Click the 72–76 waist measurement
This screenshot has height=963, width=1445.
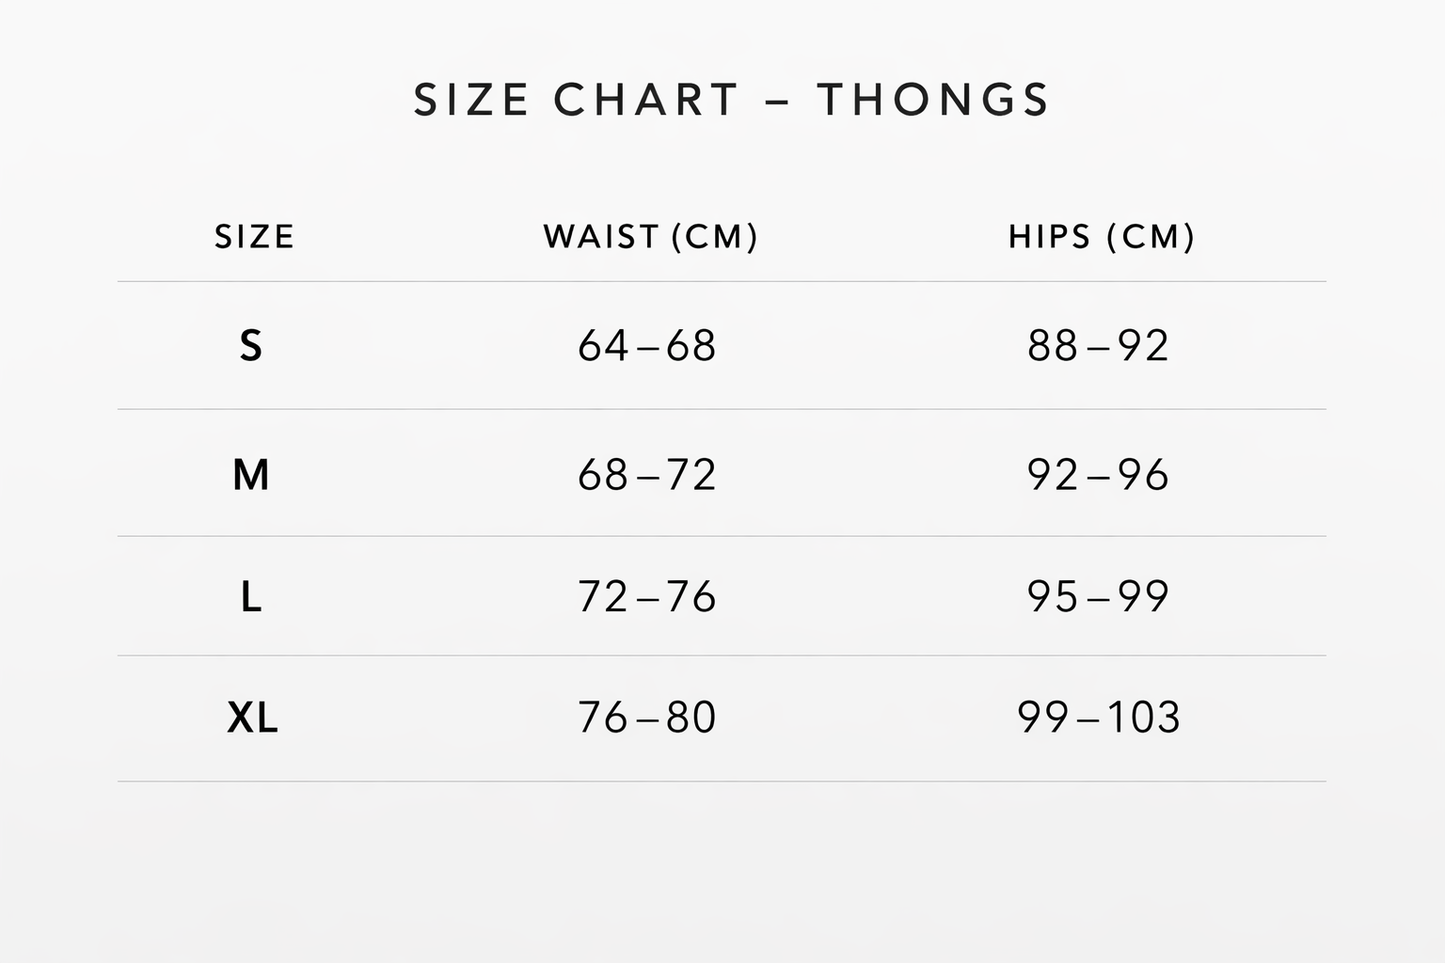click(x=647, y=597)
